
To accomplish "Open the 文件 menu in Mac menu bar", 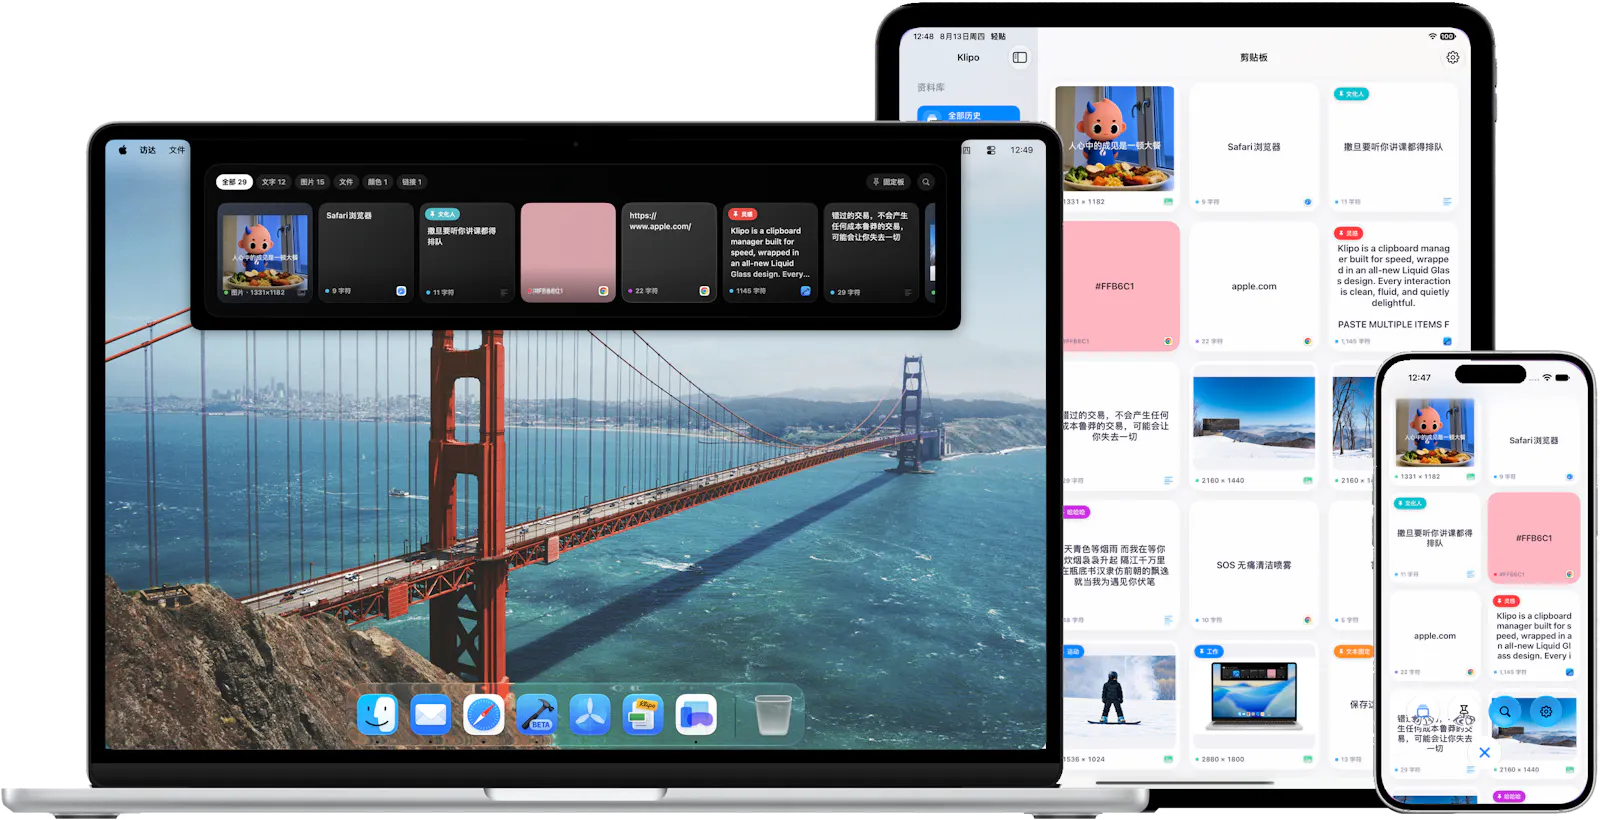I will click(x=177, y=150).
